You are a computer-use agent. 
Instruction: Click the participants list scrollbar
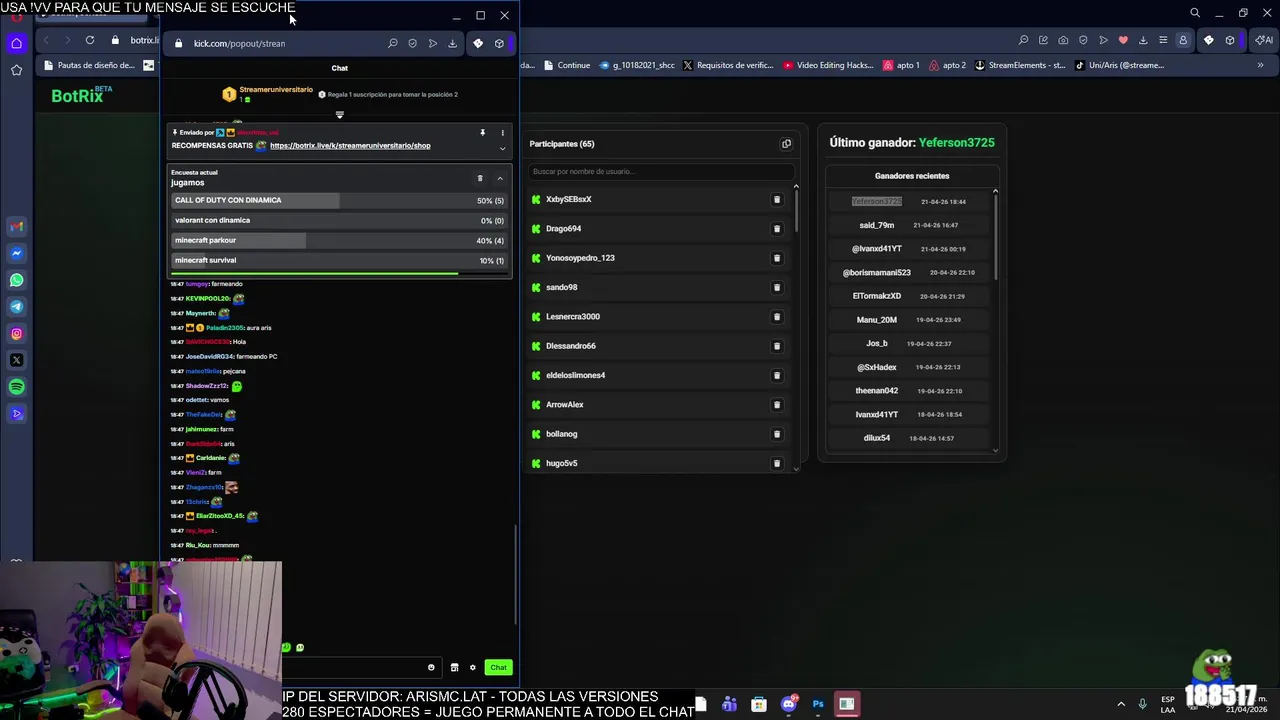click(x=796, y=210)
